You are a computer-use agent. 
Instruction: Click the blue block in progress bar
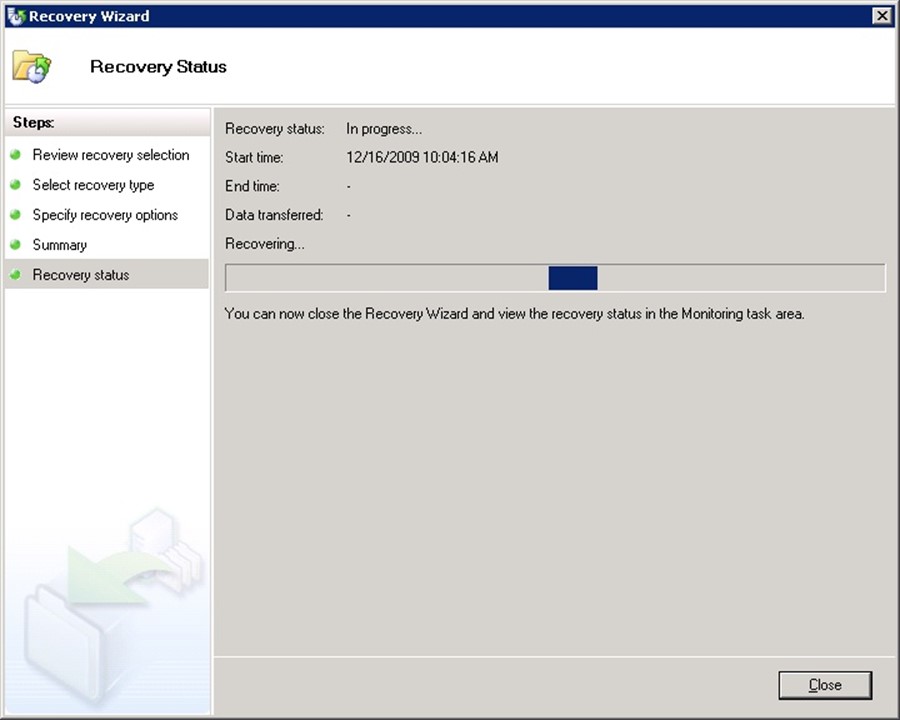pos(573,278)
